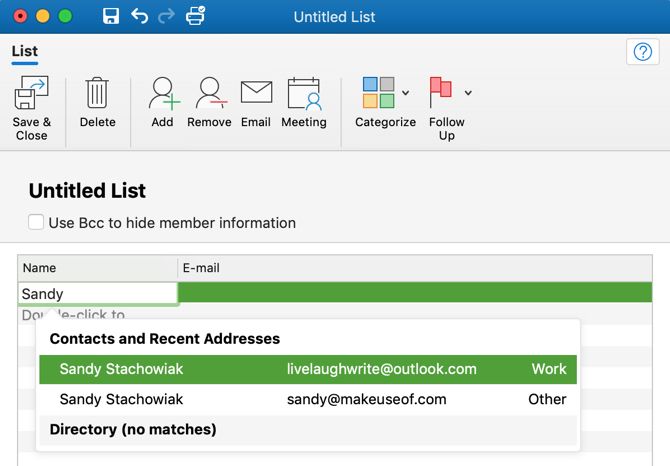This screenshot has height=466, width=670.
Task: Click the Delete trash can icon
Action: [x=97, y=95]
